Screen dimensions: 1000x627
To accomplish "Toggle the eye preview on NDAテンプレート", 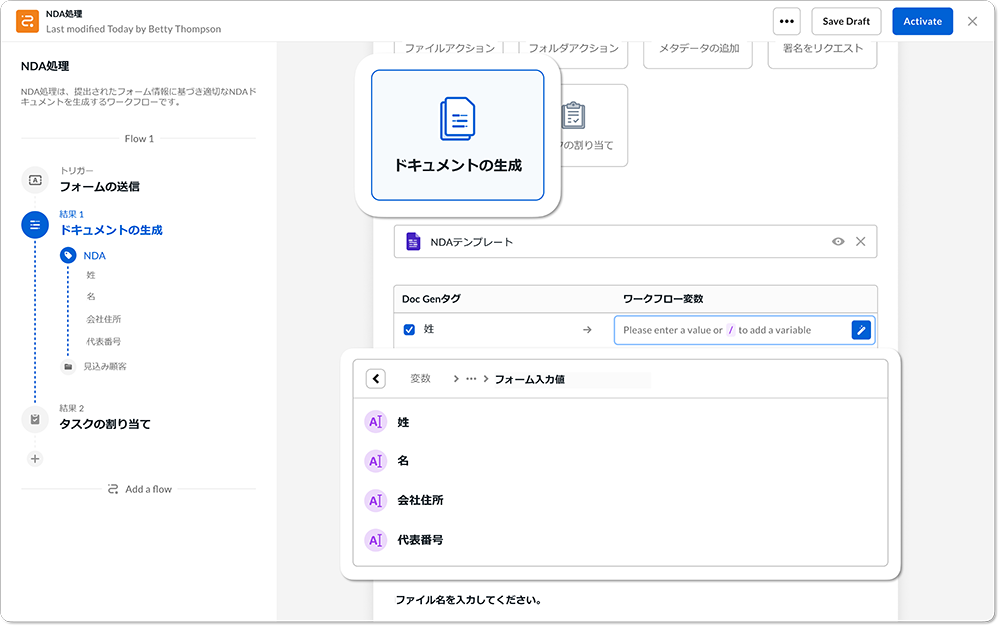I will (838, 241).
